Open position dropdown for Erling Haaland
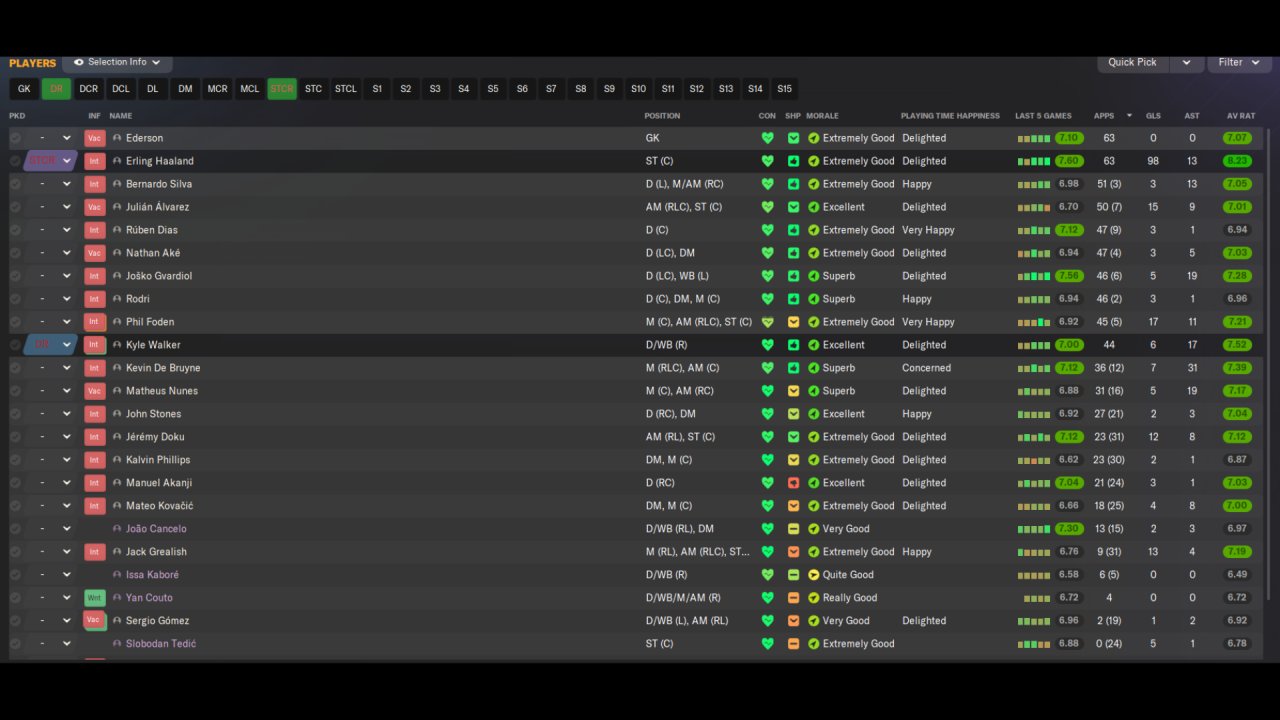 (67, 161)
